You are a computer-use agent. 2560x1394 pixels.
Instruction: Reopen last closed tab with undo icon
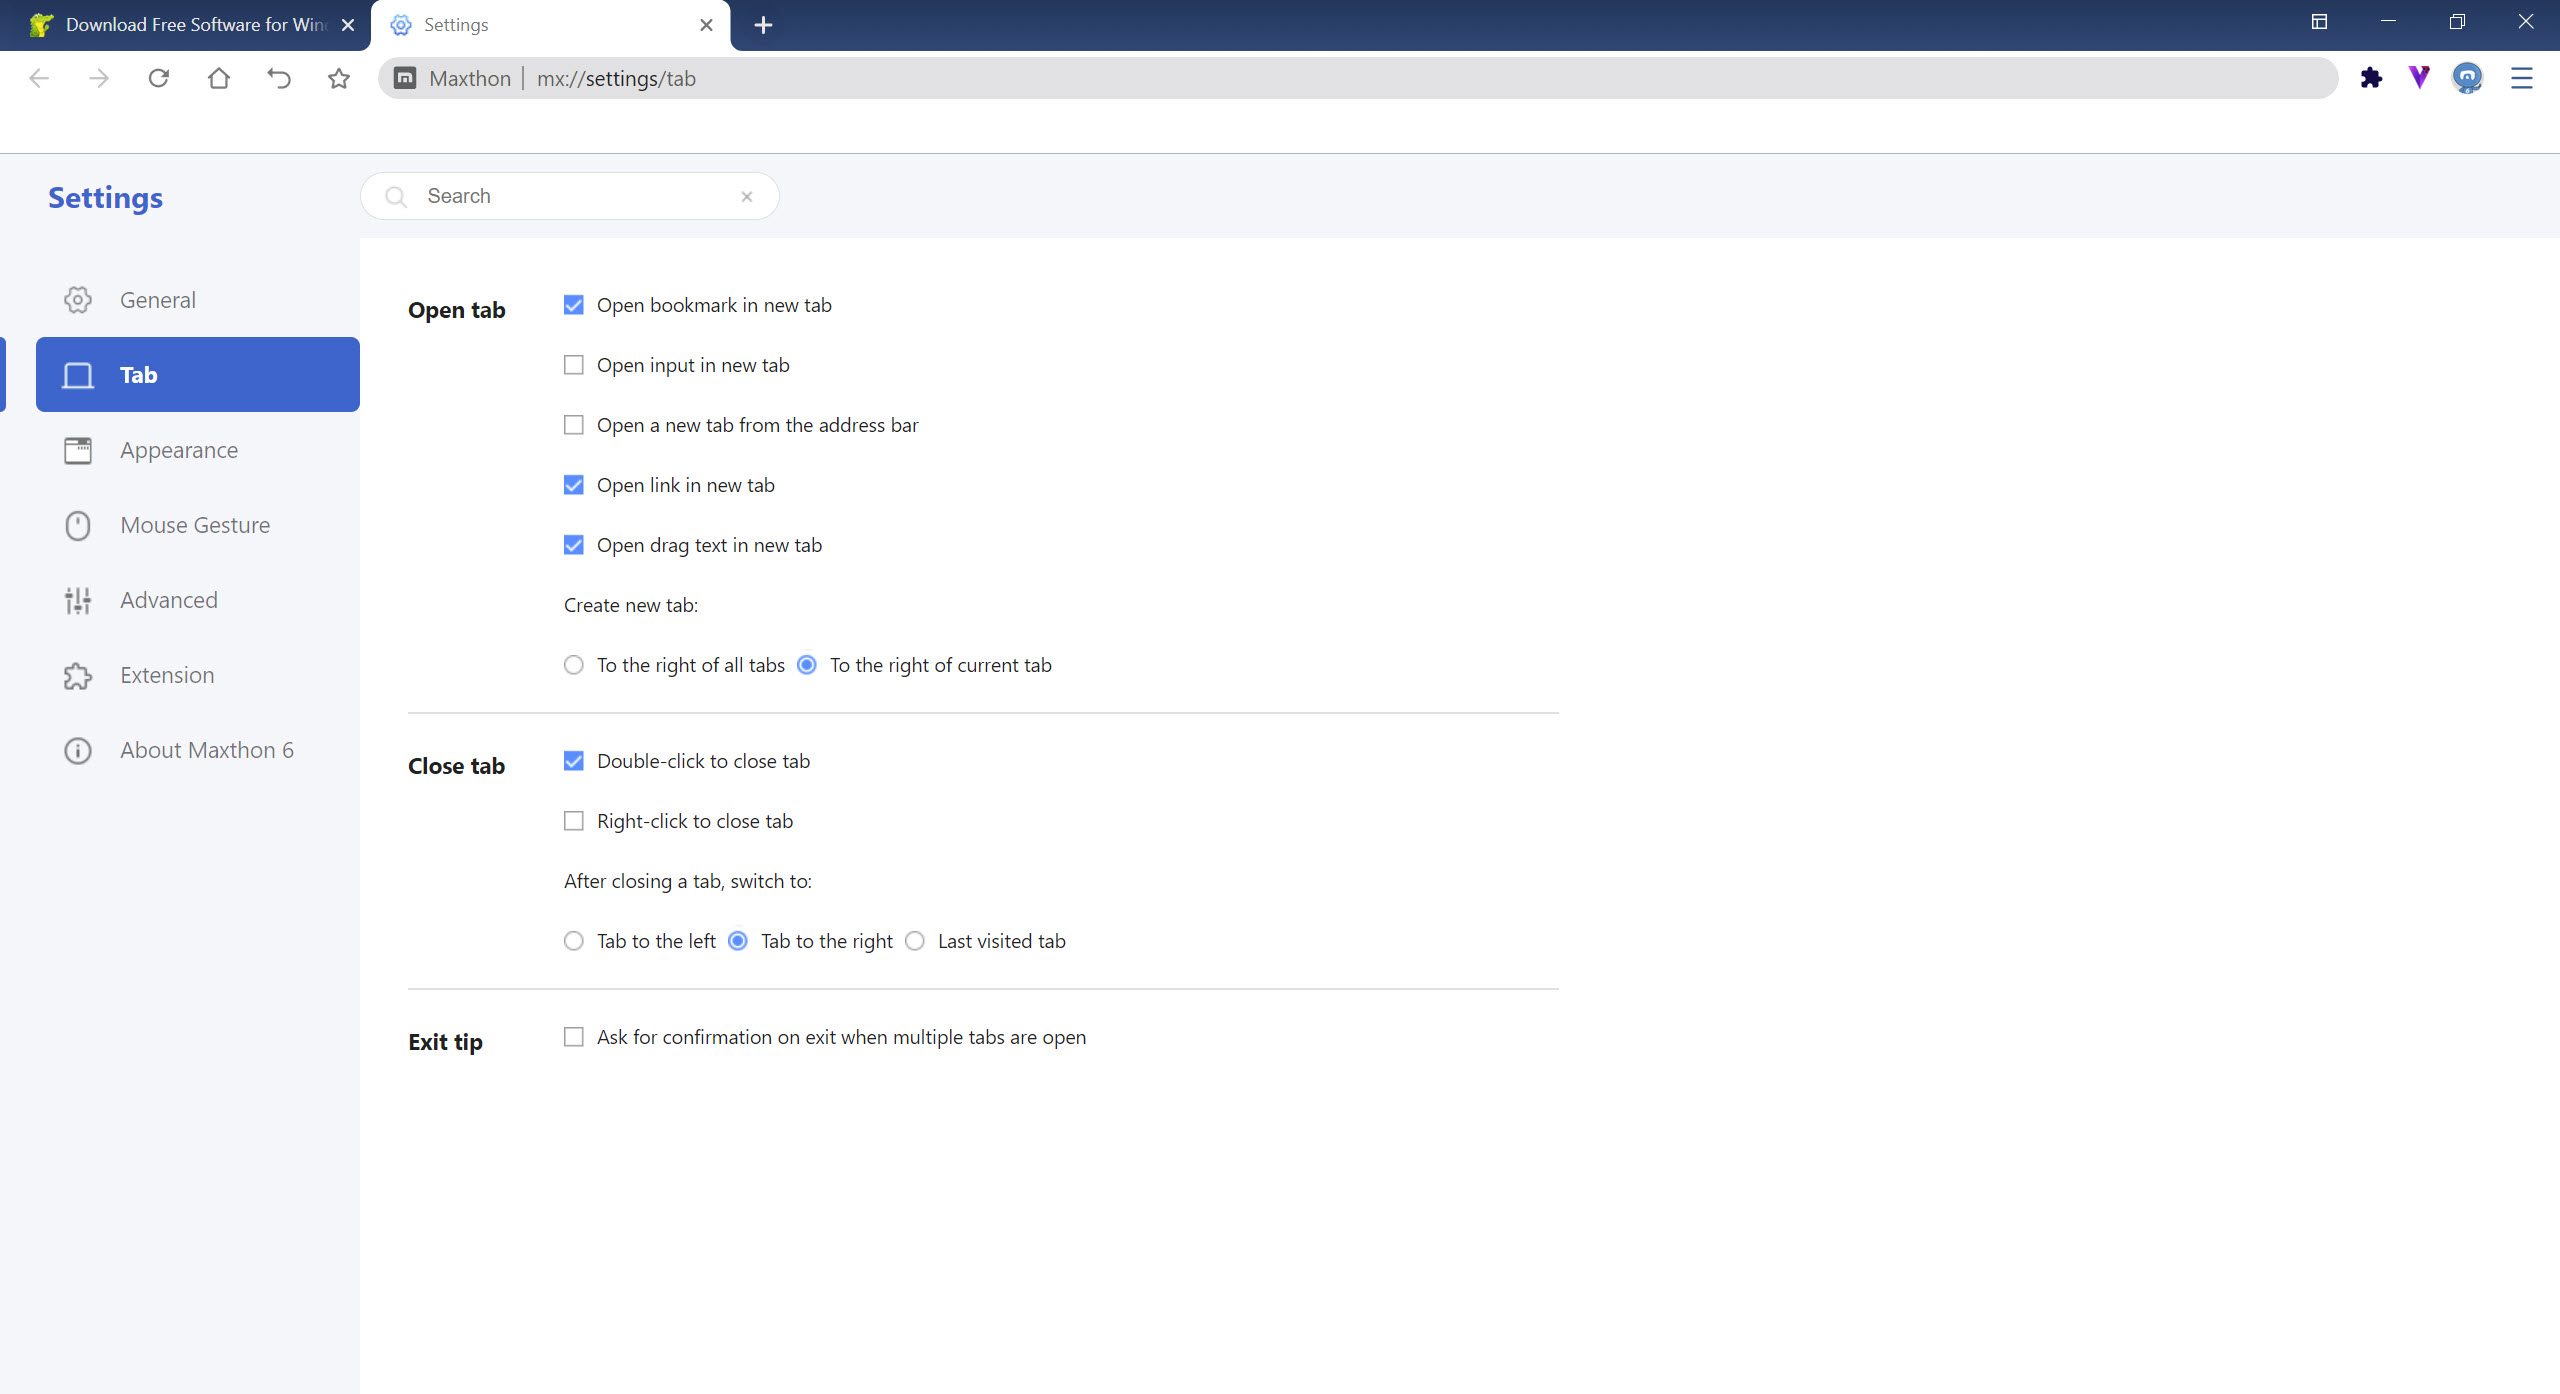[279, 78]
